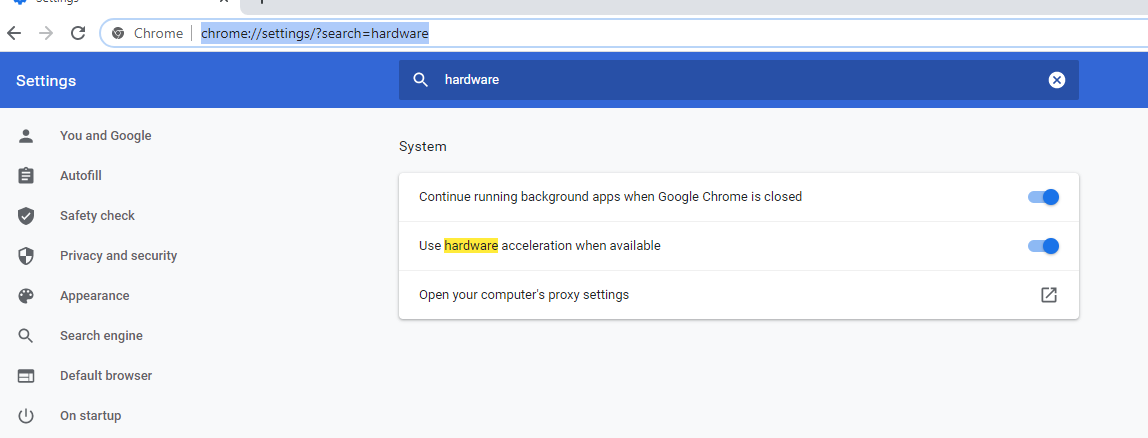Open Privacy and security settings
Viewport: 1148px width, 438px height.
point(119,256)
